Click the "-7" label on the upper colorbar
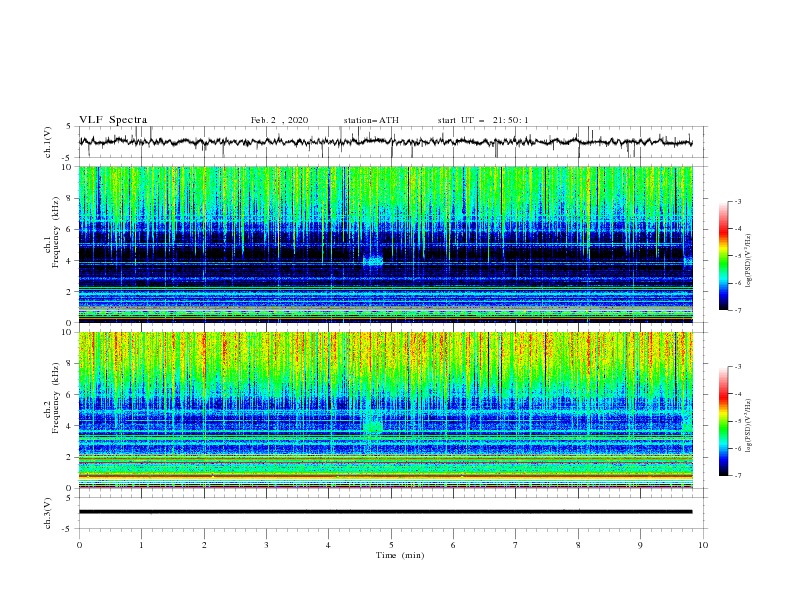The height and width of the screenshot is (612, 792). pyautogui.click(x=737, y=310)
